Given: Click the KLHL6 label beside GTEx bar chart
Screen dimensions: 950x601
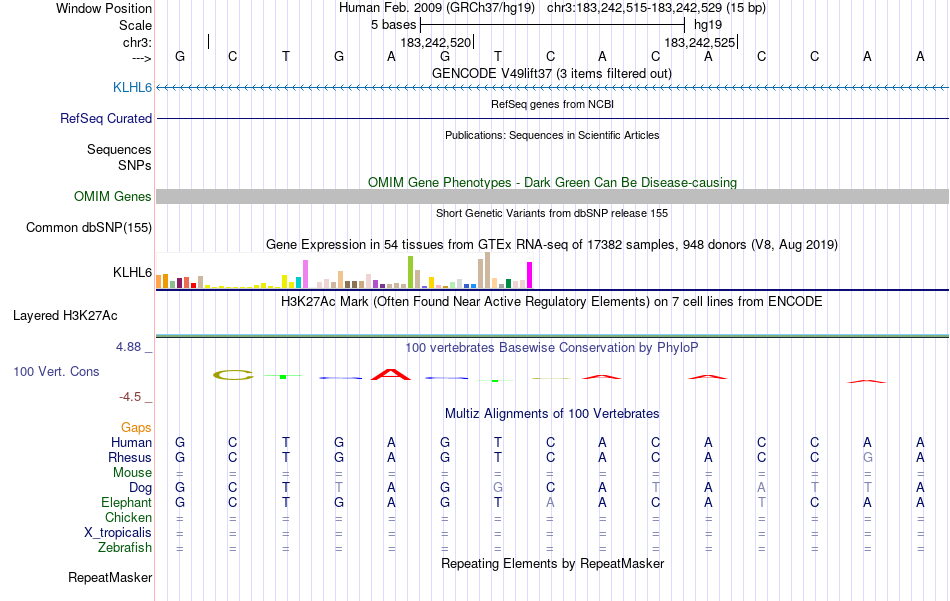Looking at the screenshot, I should (x=132, y=272).
